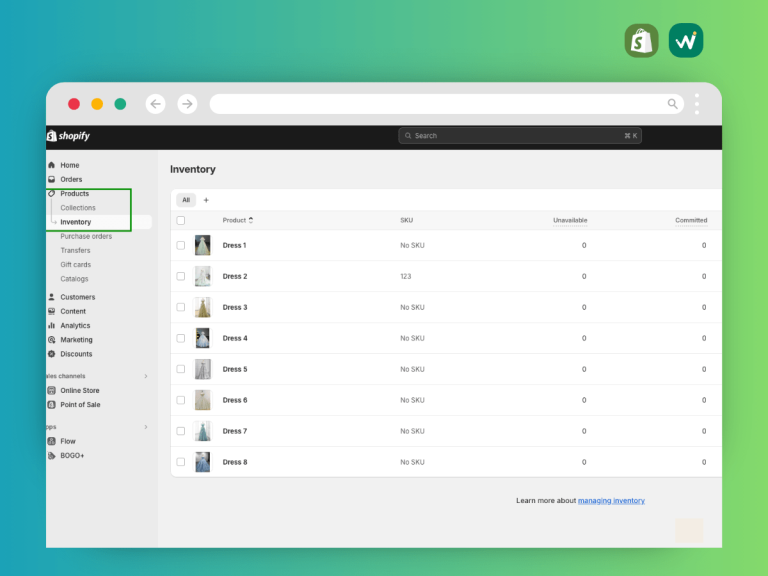Check the Dress 8 row checkbox
The width and height of the screenshot is (768, 576).
click(181, 462)
